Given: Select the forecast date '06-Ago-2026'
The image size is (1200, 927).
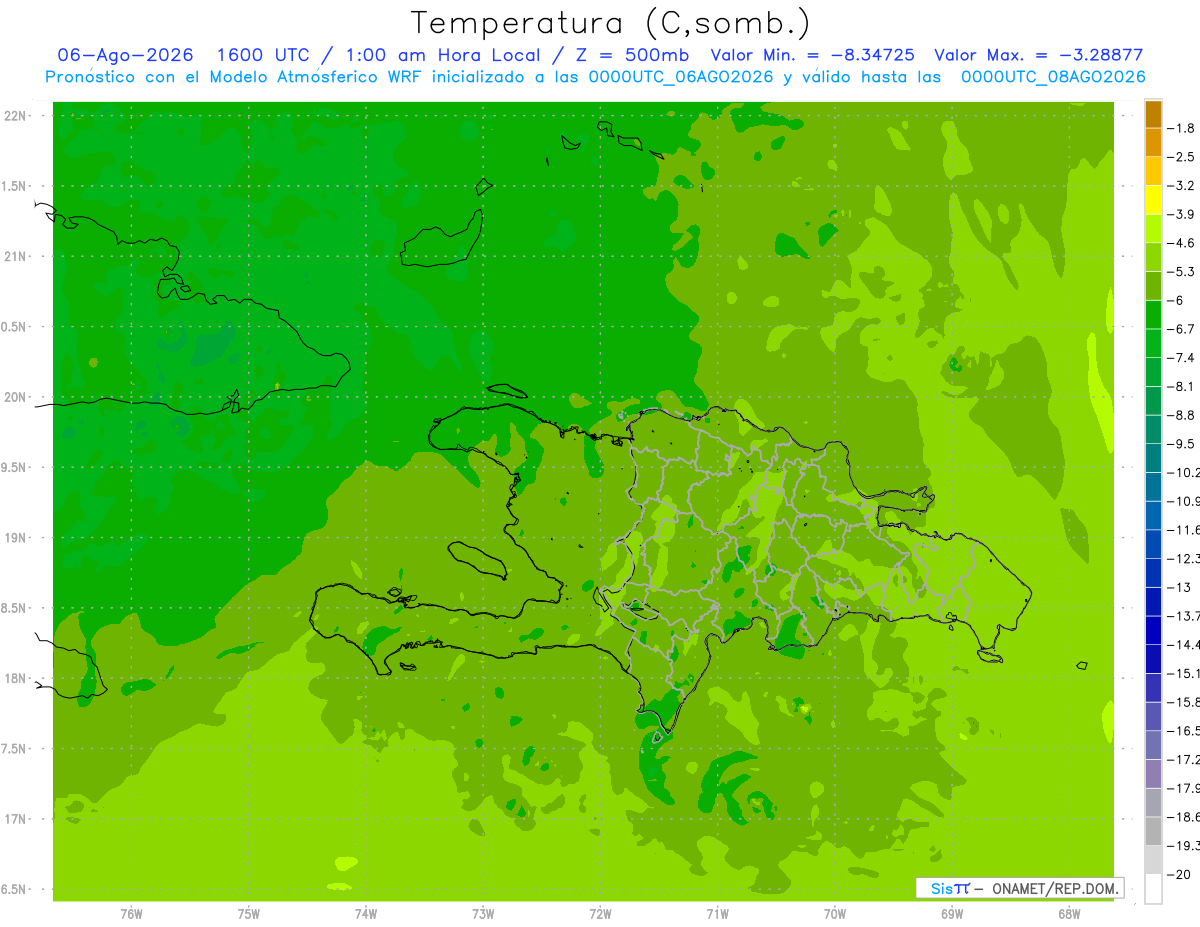Looking at the screenshot, I should pyautogui.click(x=126, y=55).
